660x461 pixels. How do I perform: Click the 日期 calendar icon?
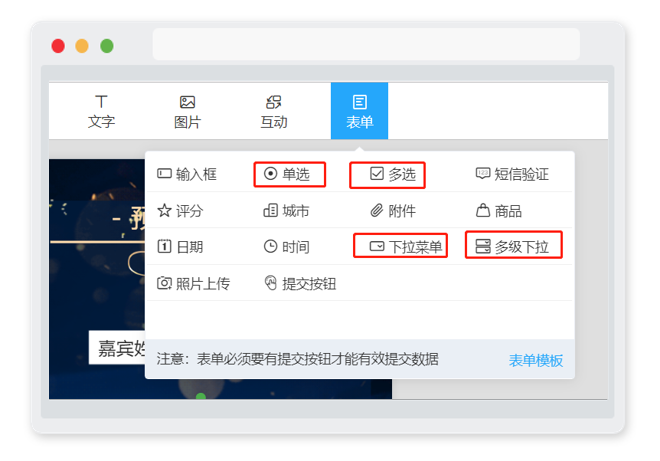164,246
